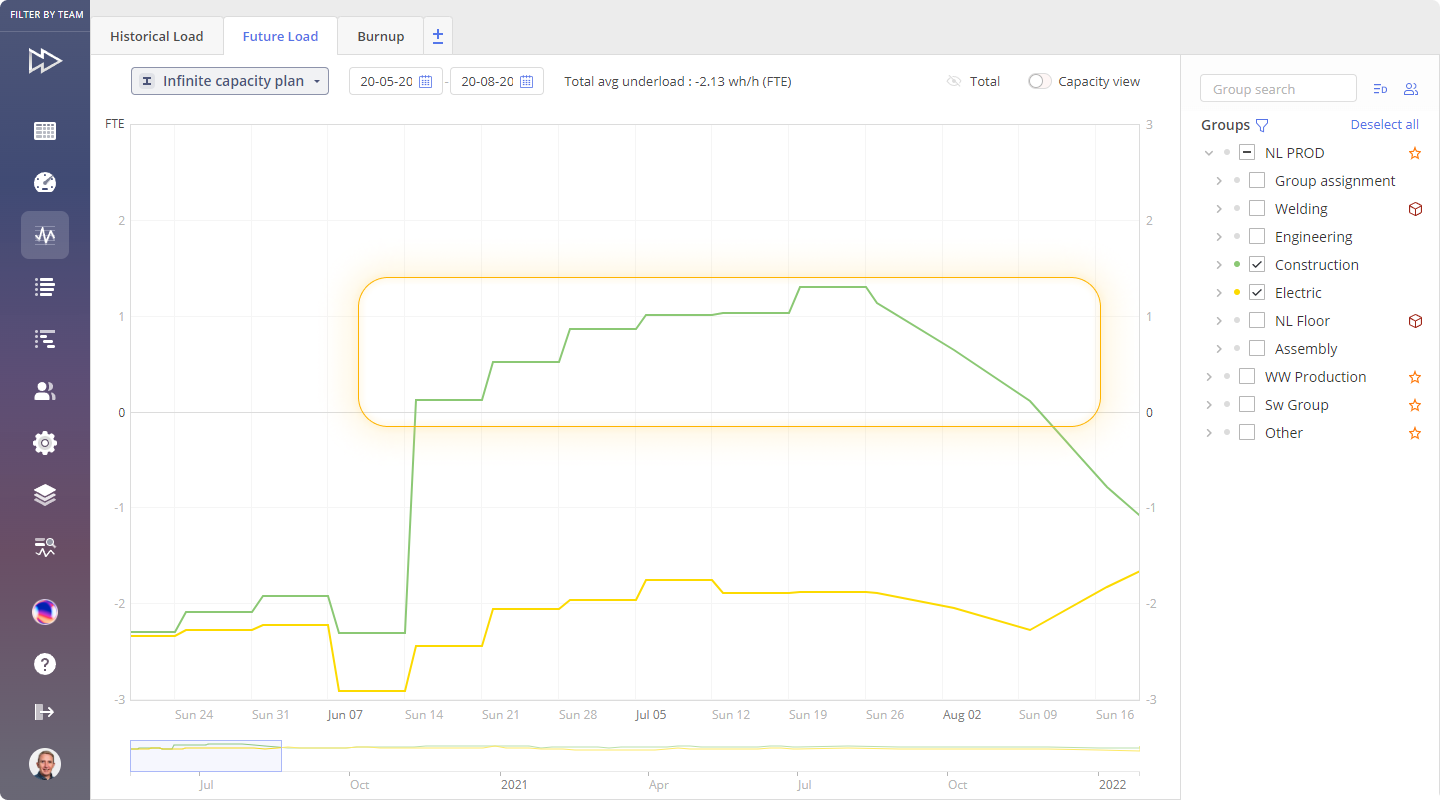This screenshot has width=1440, height=800.
Task: Open the settings gear in sidebar
Action: (x=45, y=443)
